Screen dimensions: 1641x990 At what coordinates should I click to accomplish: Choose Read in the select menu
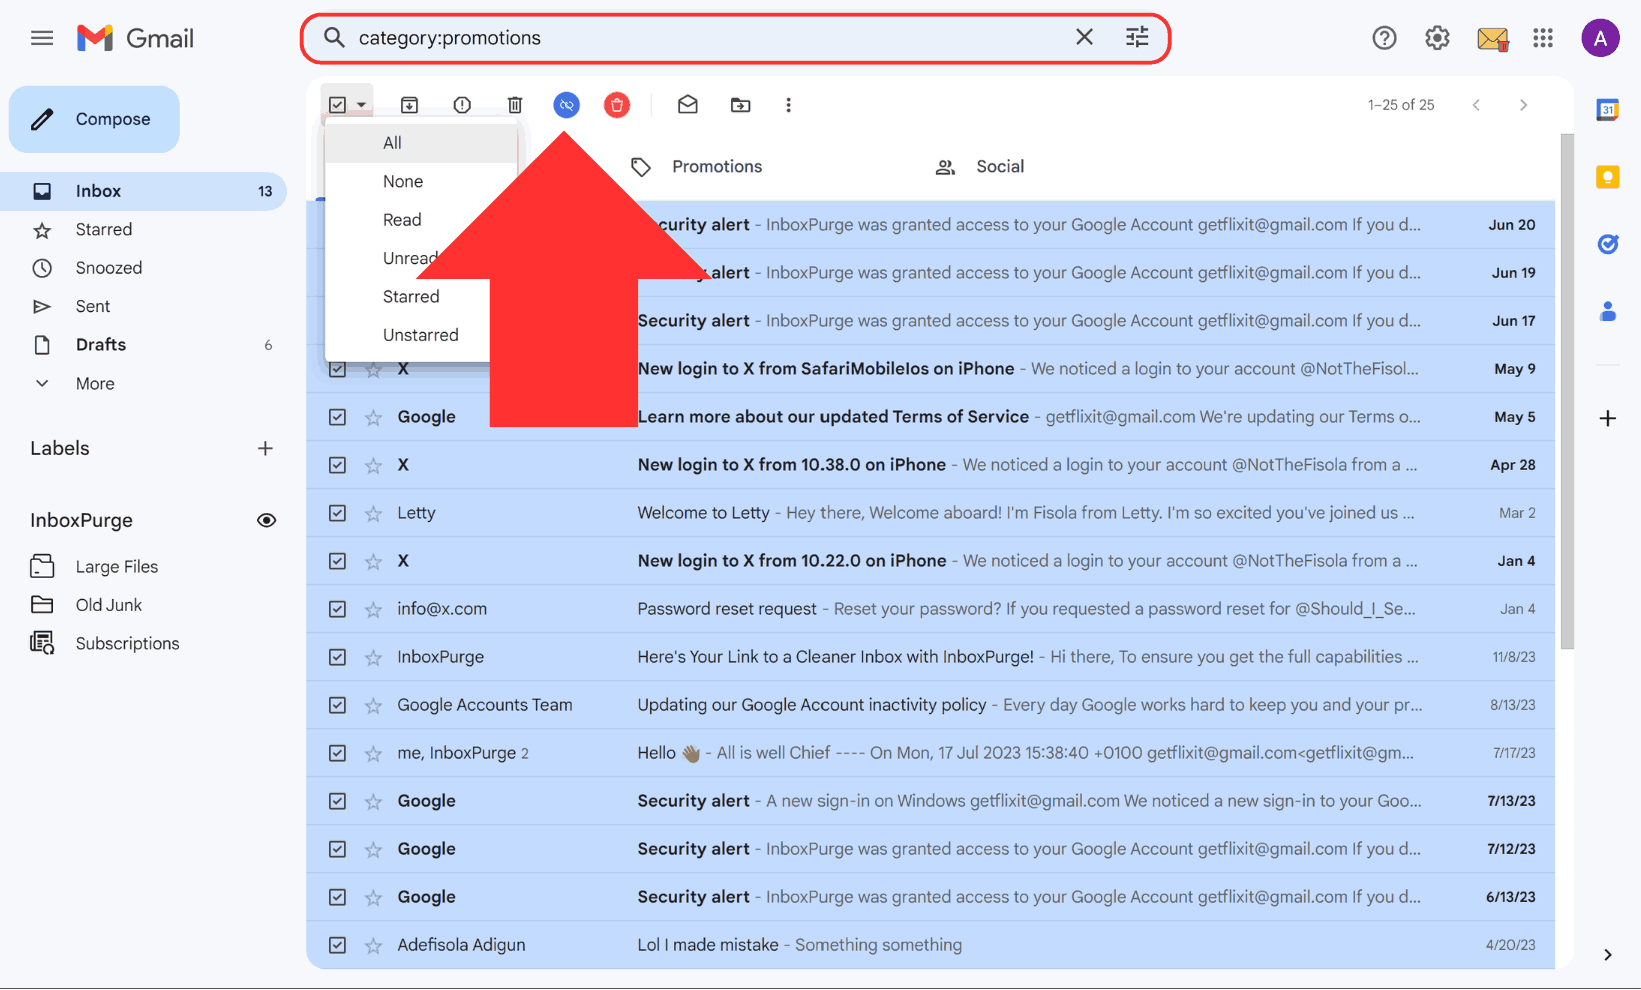[402, 220]
